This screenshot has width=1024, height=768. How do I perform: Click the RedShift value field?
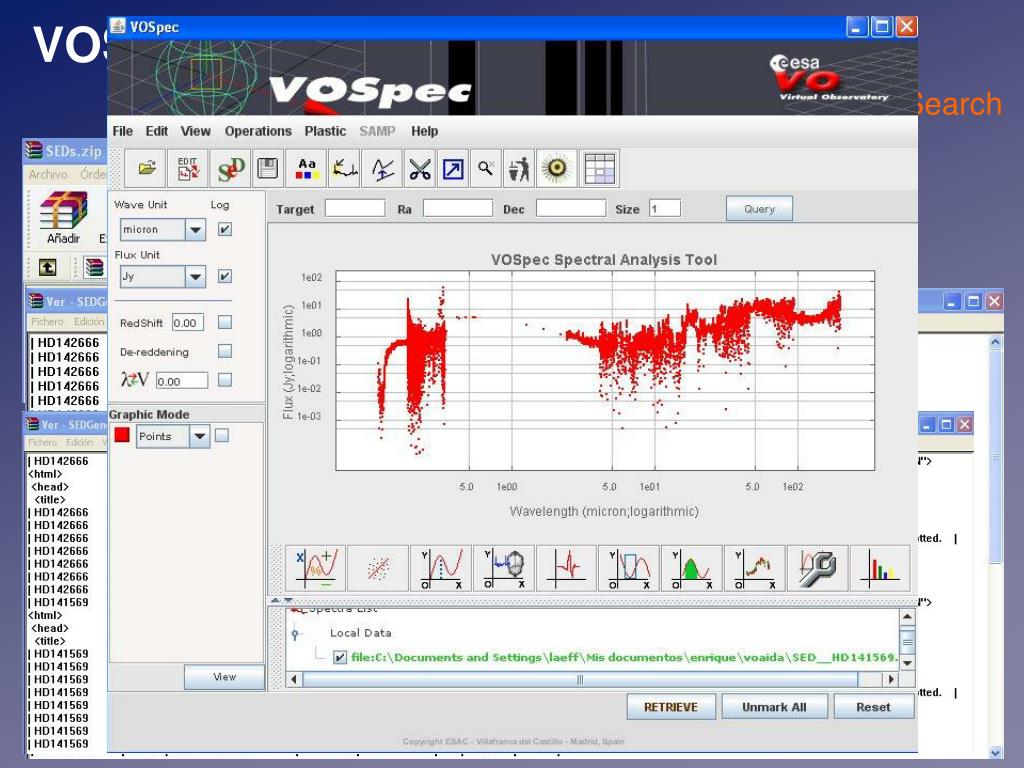pos(188,322)
